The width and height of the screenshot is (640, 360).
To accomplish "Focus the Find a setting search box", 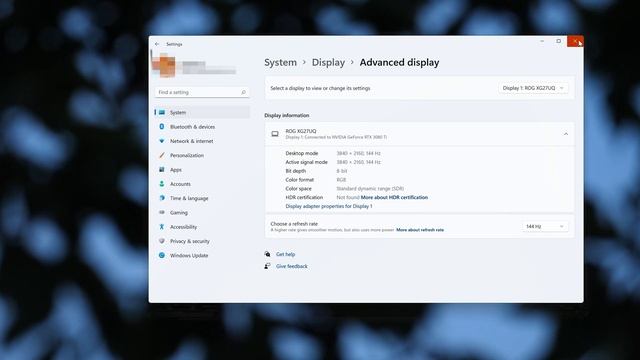I will point(202,92).
